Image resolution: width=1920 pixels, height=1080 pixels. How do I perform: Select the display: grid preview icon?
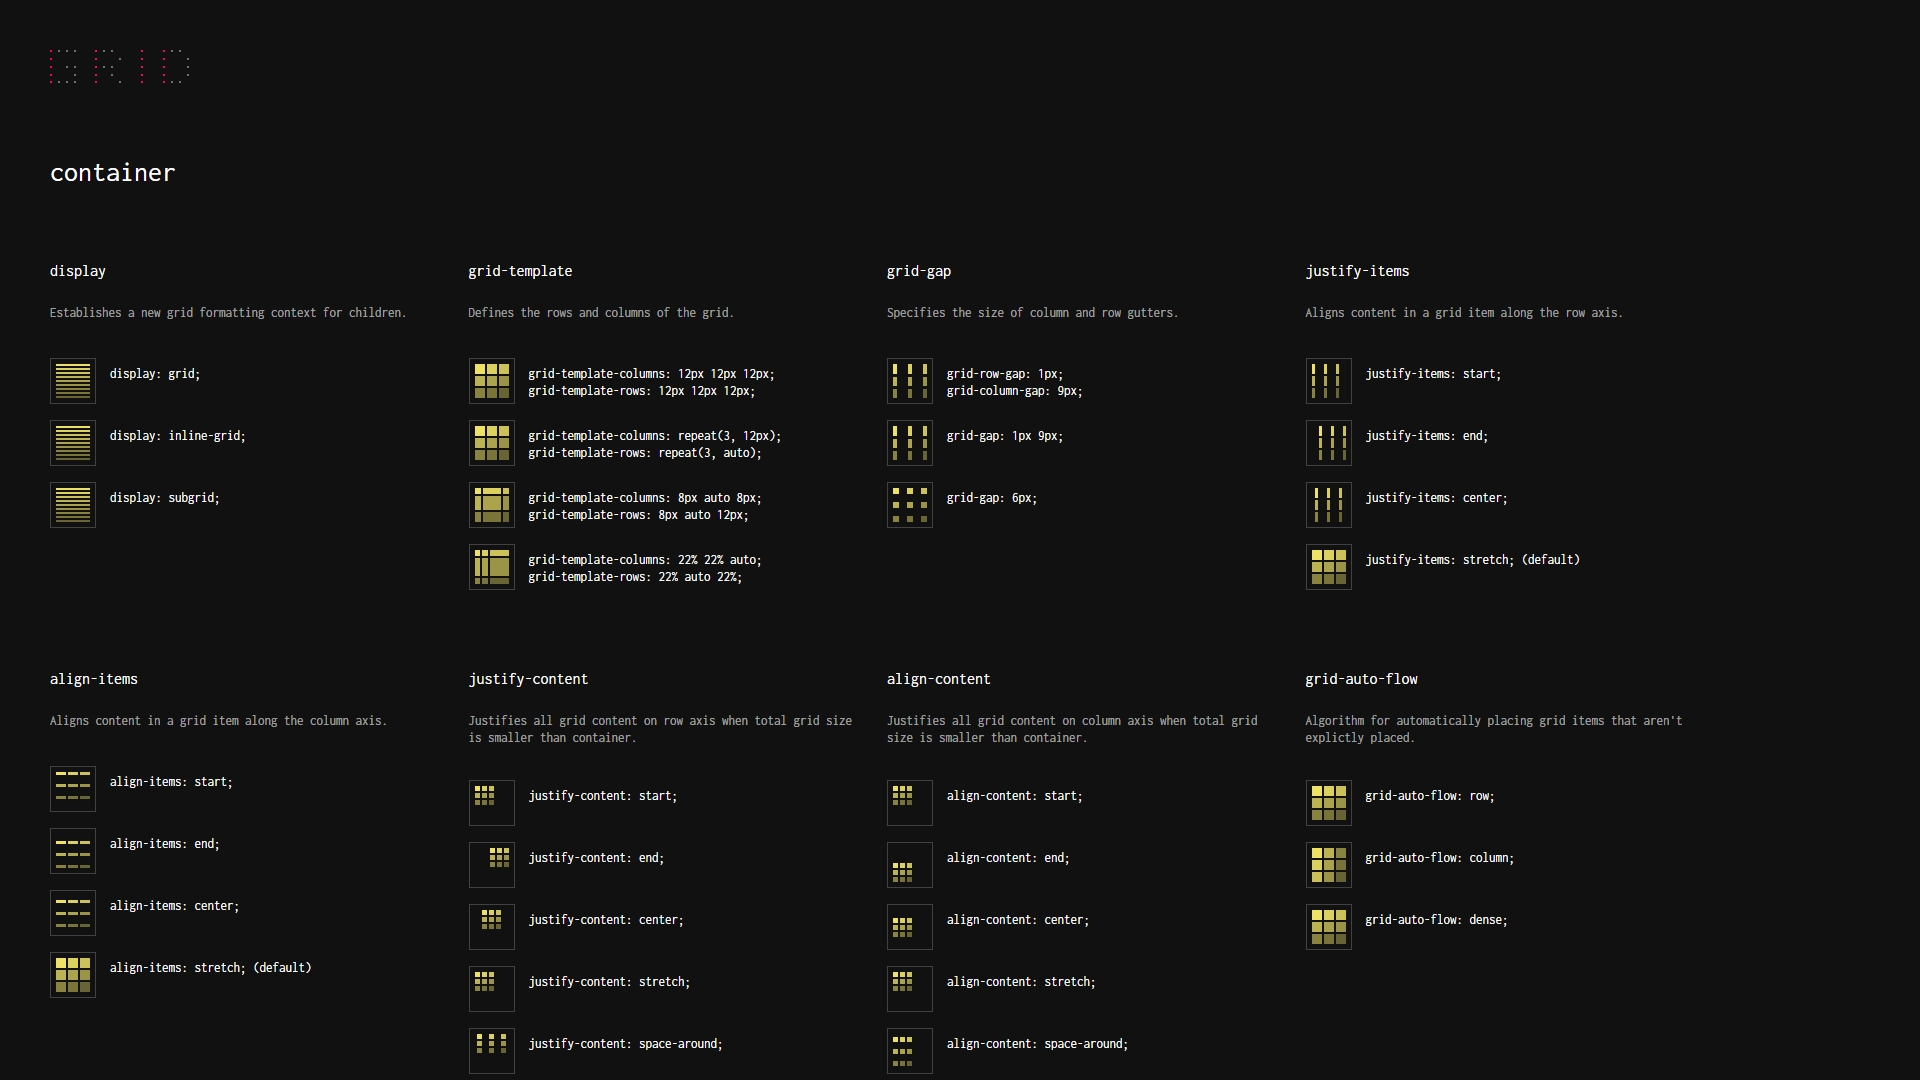coord(73,381)
